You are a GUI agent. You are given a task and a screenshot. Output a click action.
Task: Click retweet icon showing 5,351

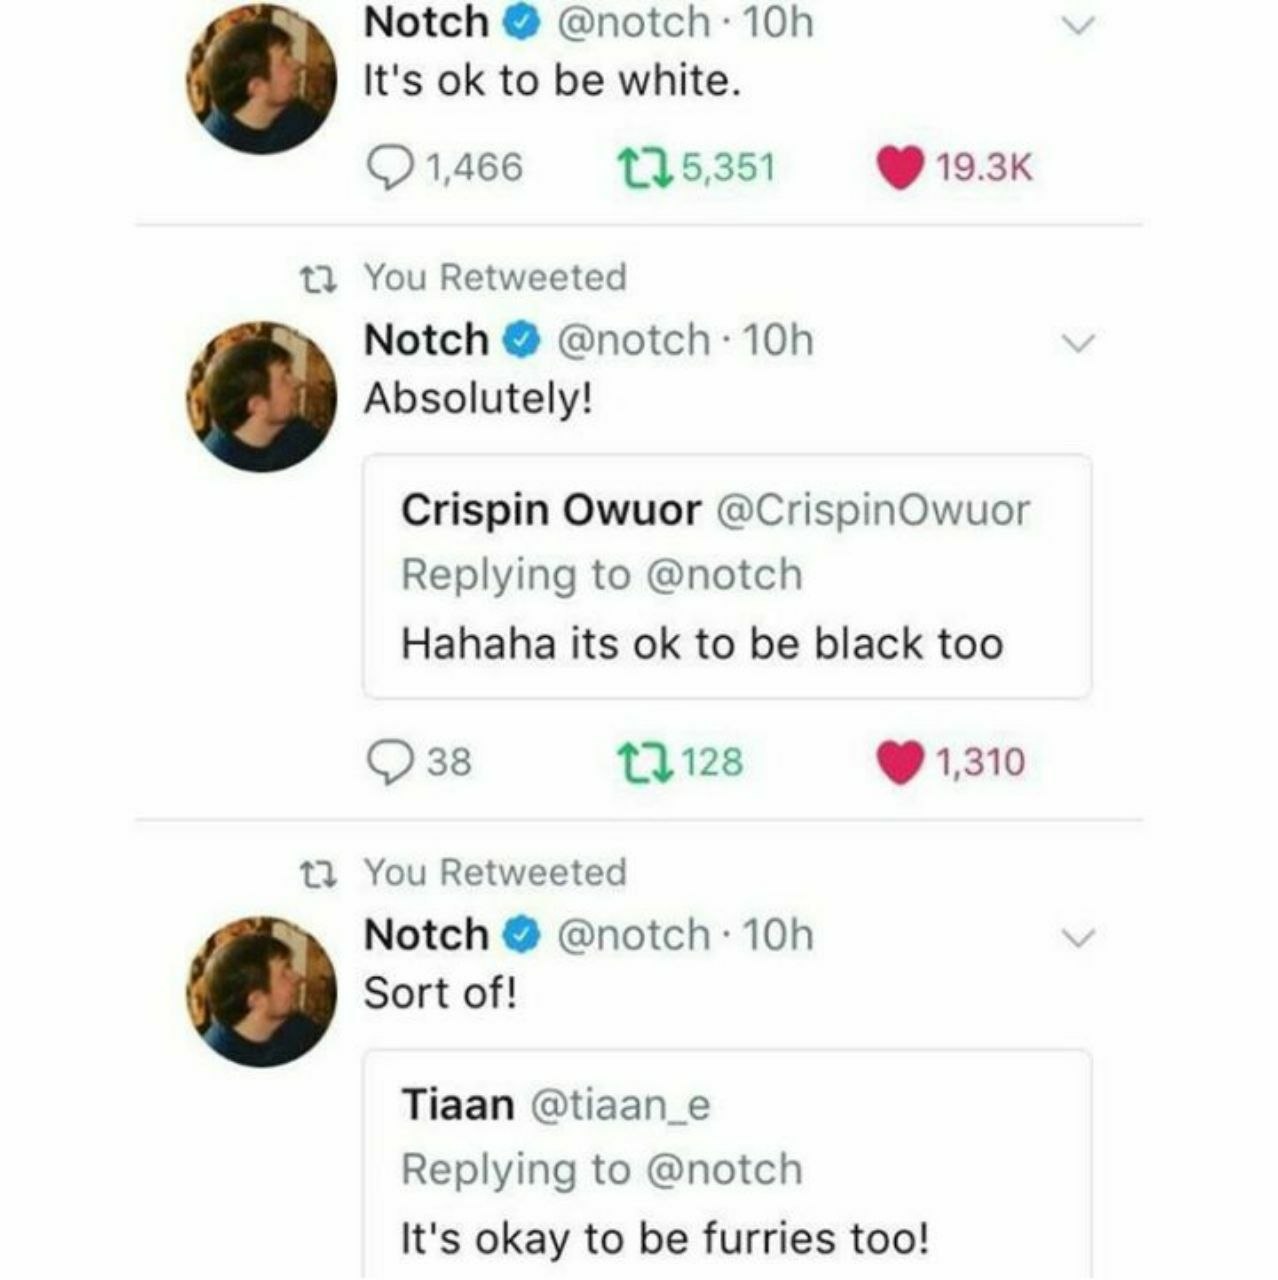[644, 168]
